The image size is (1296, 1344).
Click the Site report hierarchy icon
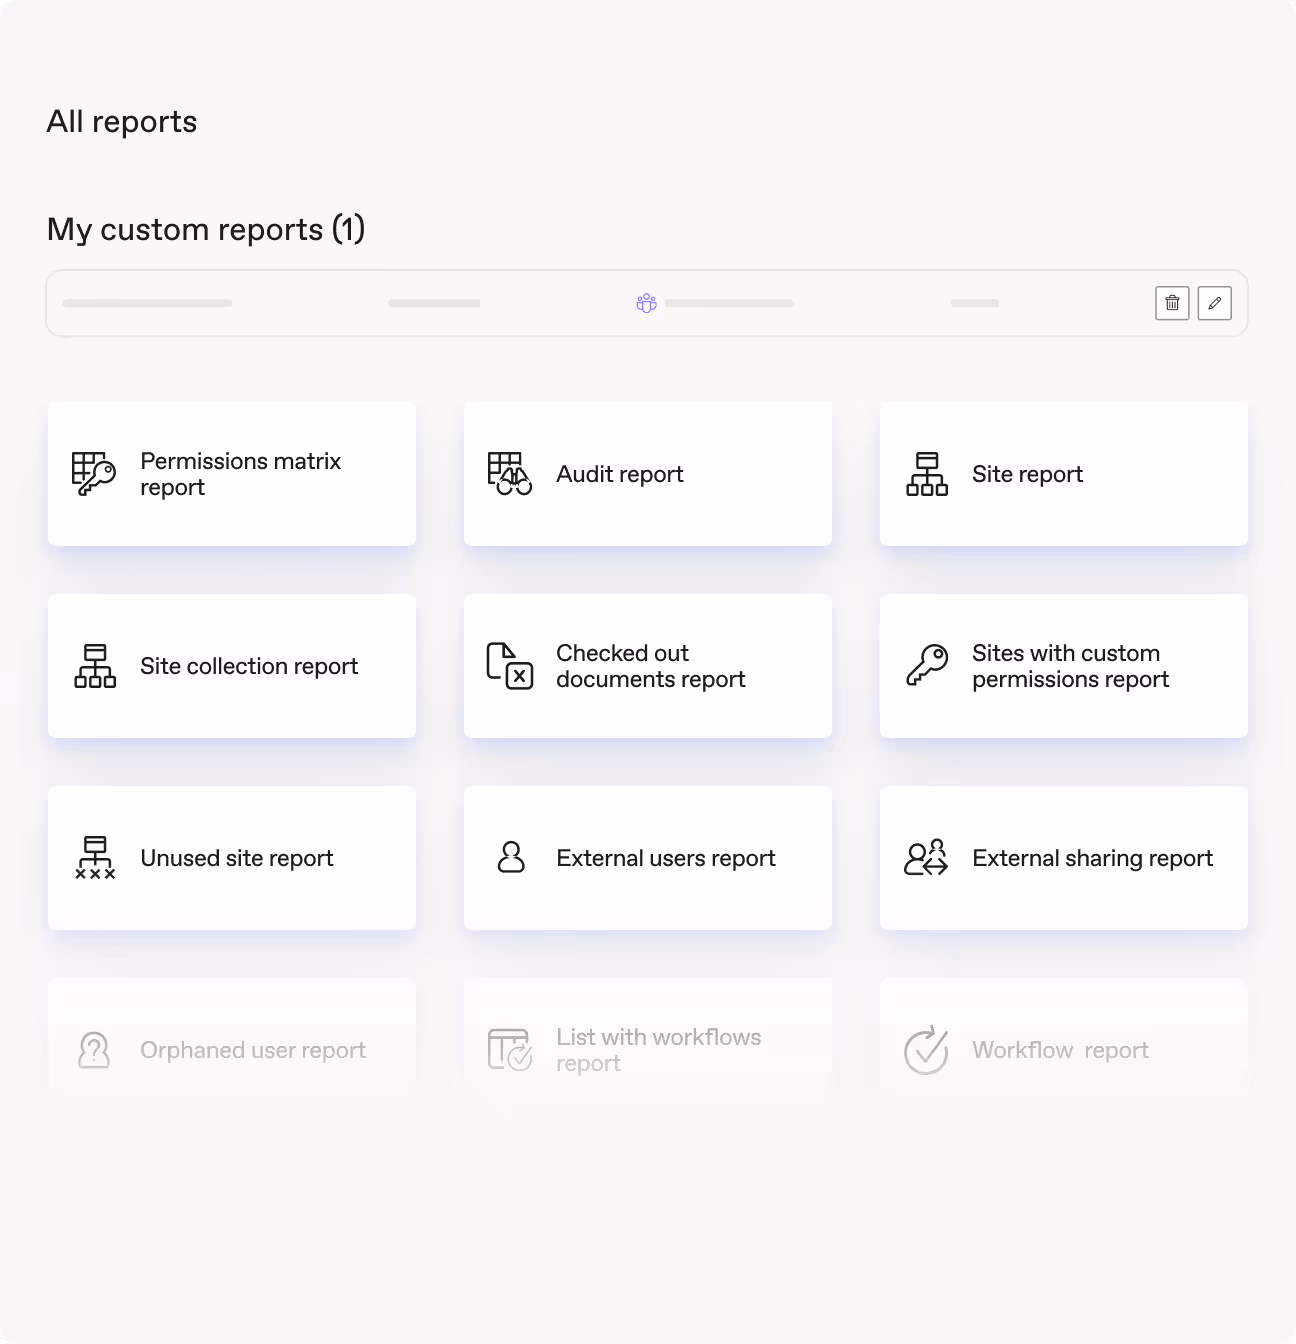coord(927,474)
